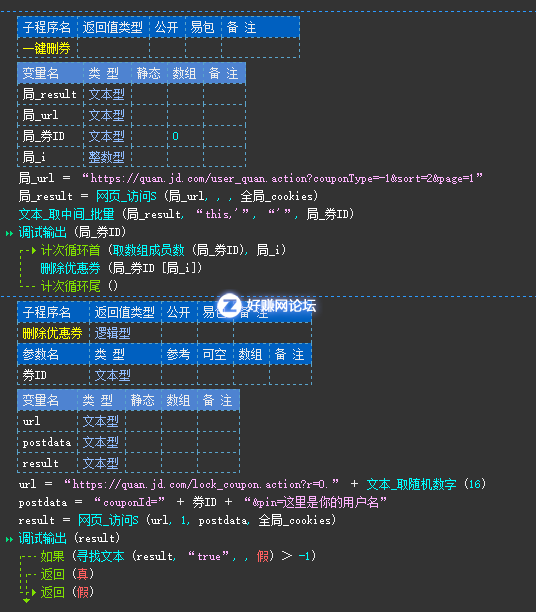
Task: Click the 可空 header cell
Action: pos(214,354)
